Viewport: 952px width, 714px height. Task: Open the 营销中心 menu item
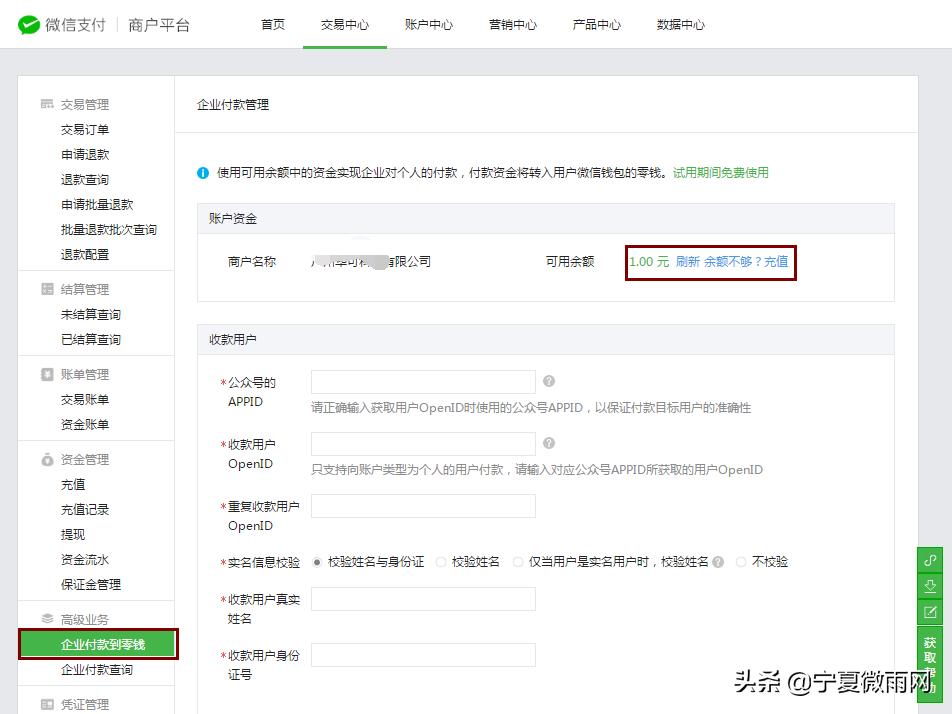click(513, 25)
